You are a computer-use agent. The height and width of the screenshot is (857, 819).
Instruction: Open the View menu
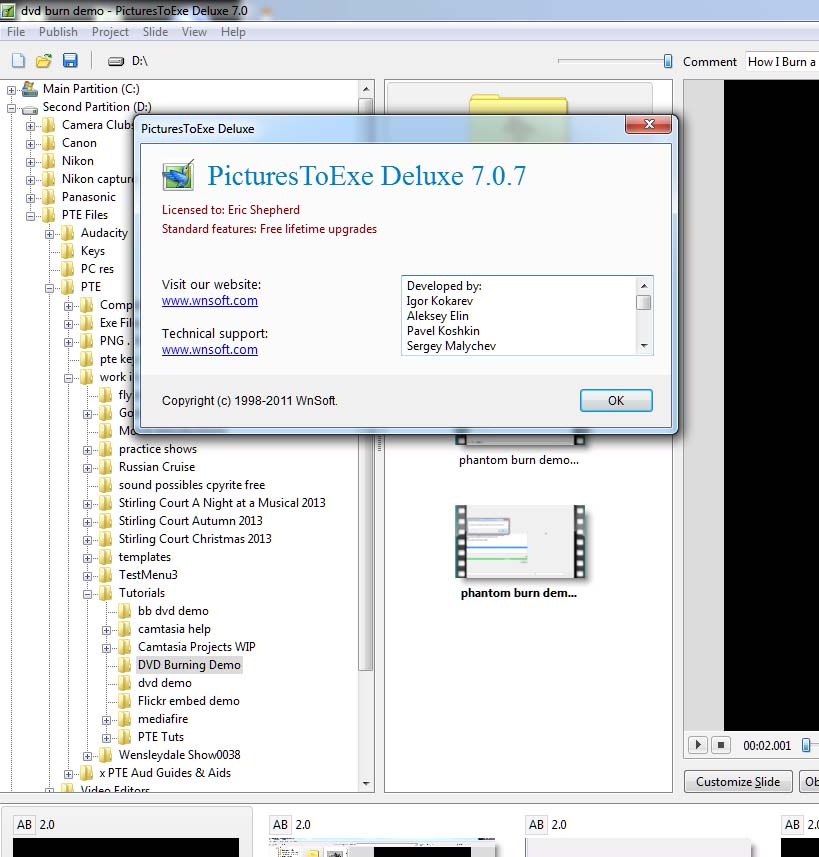[194, 32]
